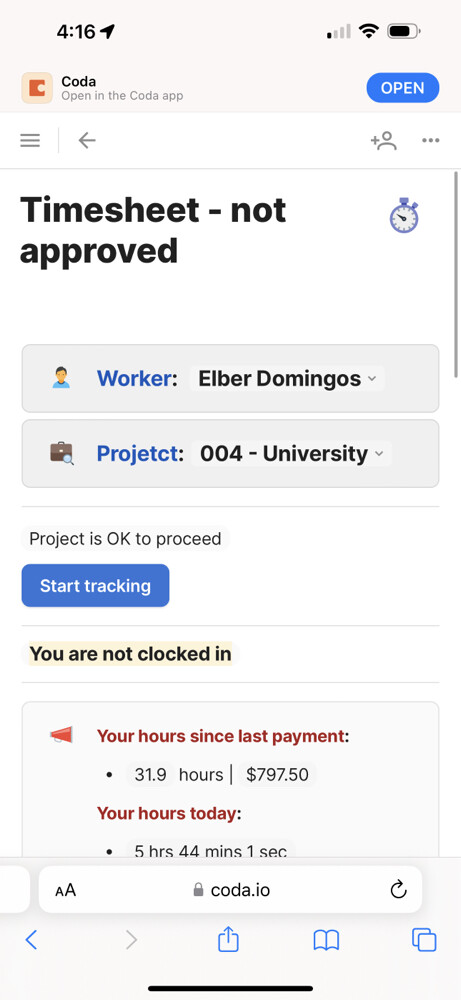
Task: Expand the Project dropdown 004 - University
Action: pos(291,453)
